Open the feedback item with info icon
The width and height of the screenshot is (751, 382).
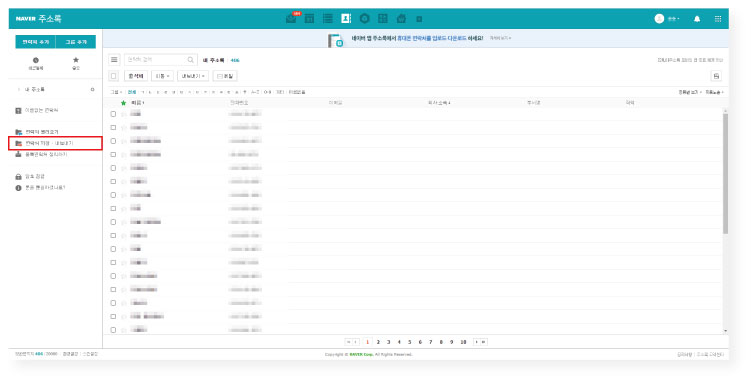40,188
